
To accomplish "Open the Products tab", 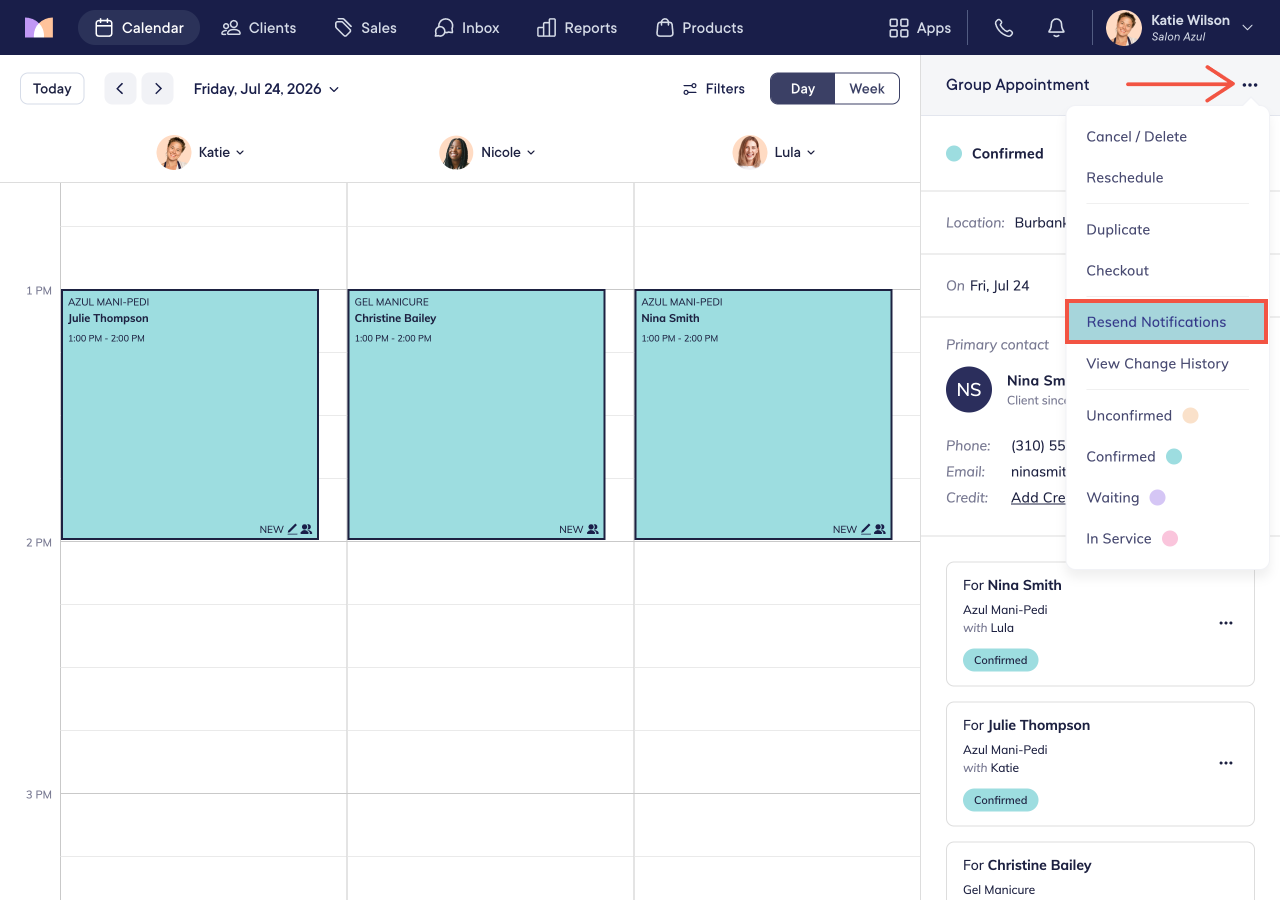I will tap(700, 28).
